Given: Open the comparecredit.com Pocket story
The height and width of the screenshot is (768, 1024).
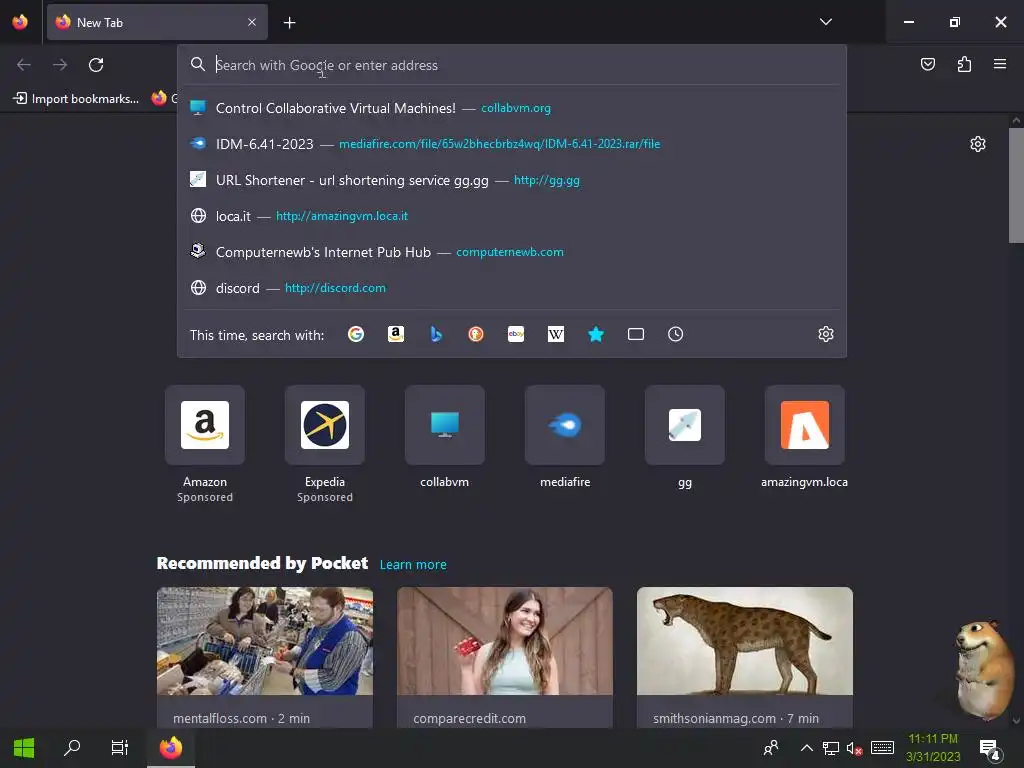Looking at the screenshot, I should tap(505, 658).
